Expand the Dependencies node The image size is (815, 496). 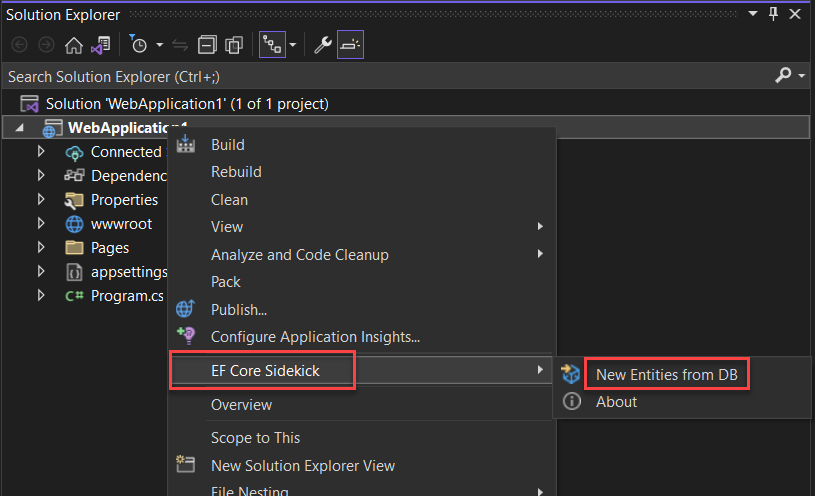41,175
